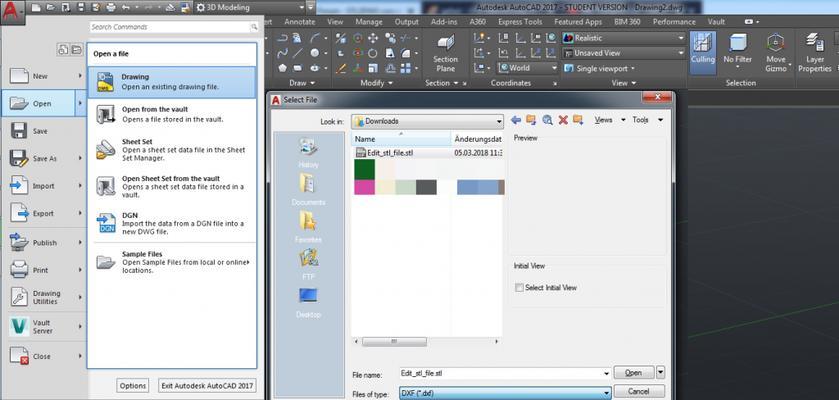Select the Edit_stl_file.stl file row
Viewport: 839px width, 400px height.
[x=427, y=153]
